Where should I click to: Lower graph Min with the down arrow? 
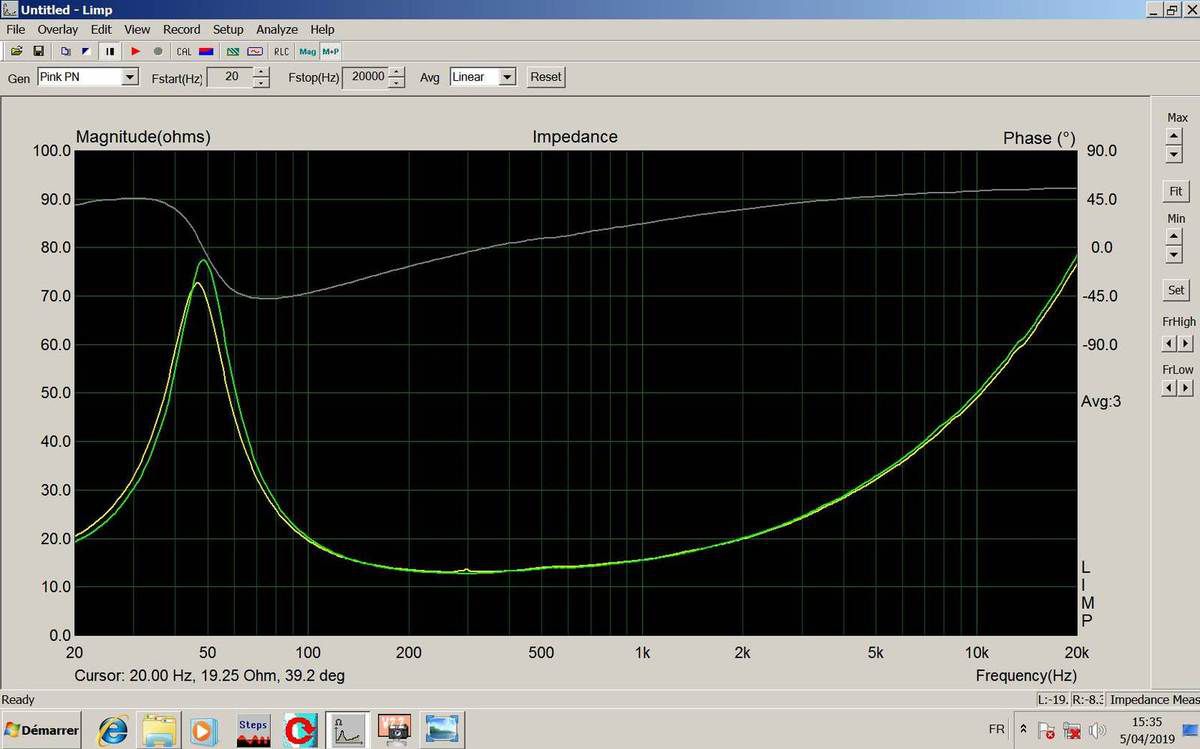click(x=1174, y=254)
